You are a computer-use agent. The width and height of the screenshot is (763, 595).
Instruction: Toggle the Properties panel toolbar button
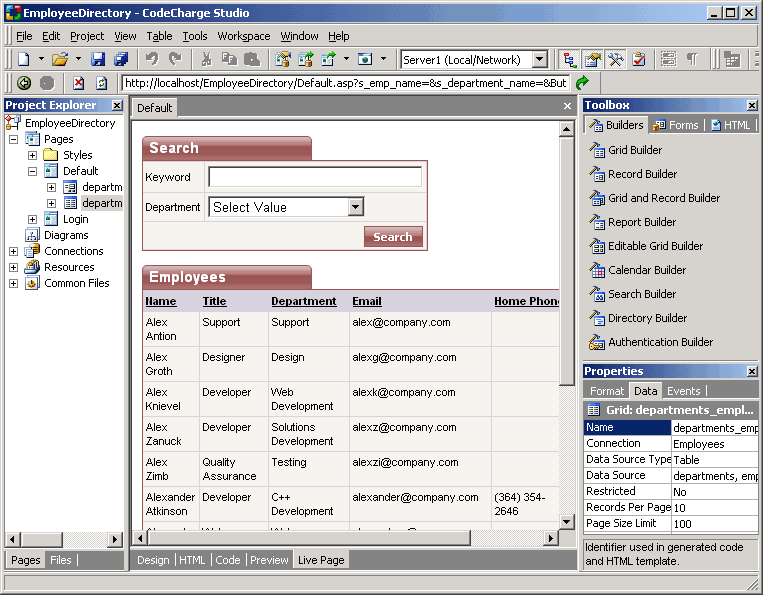(593, 60)
